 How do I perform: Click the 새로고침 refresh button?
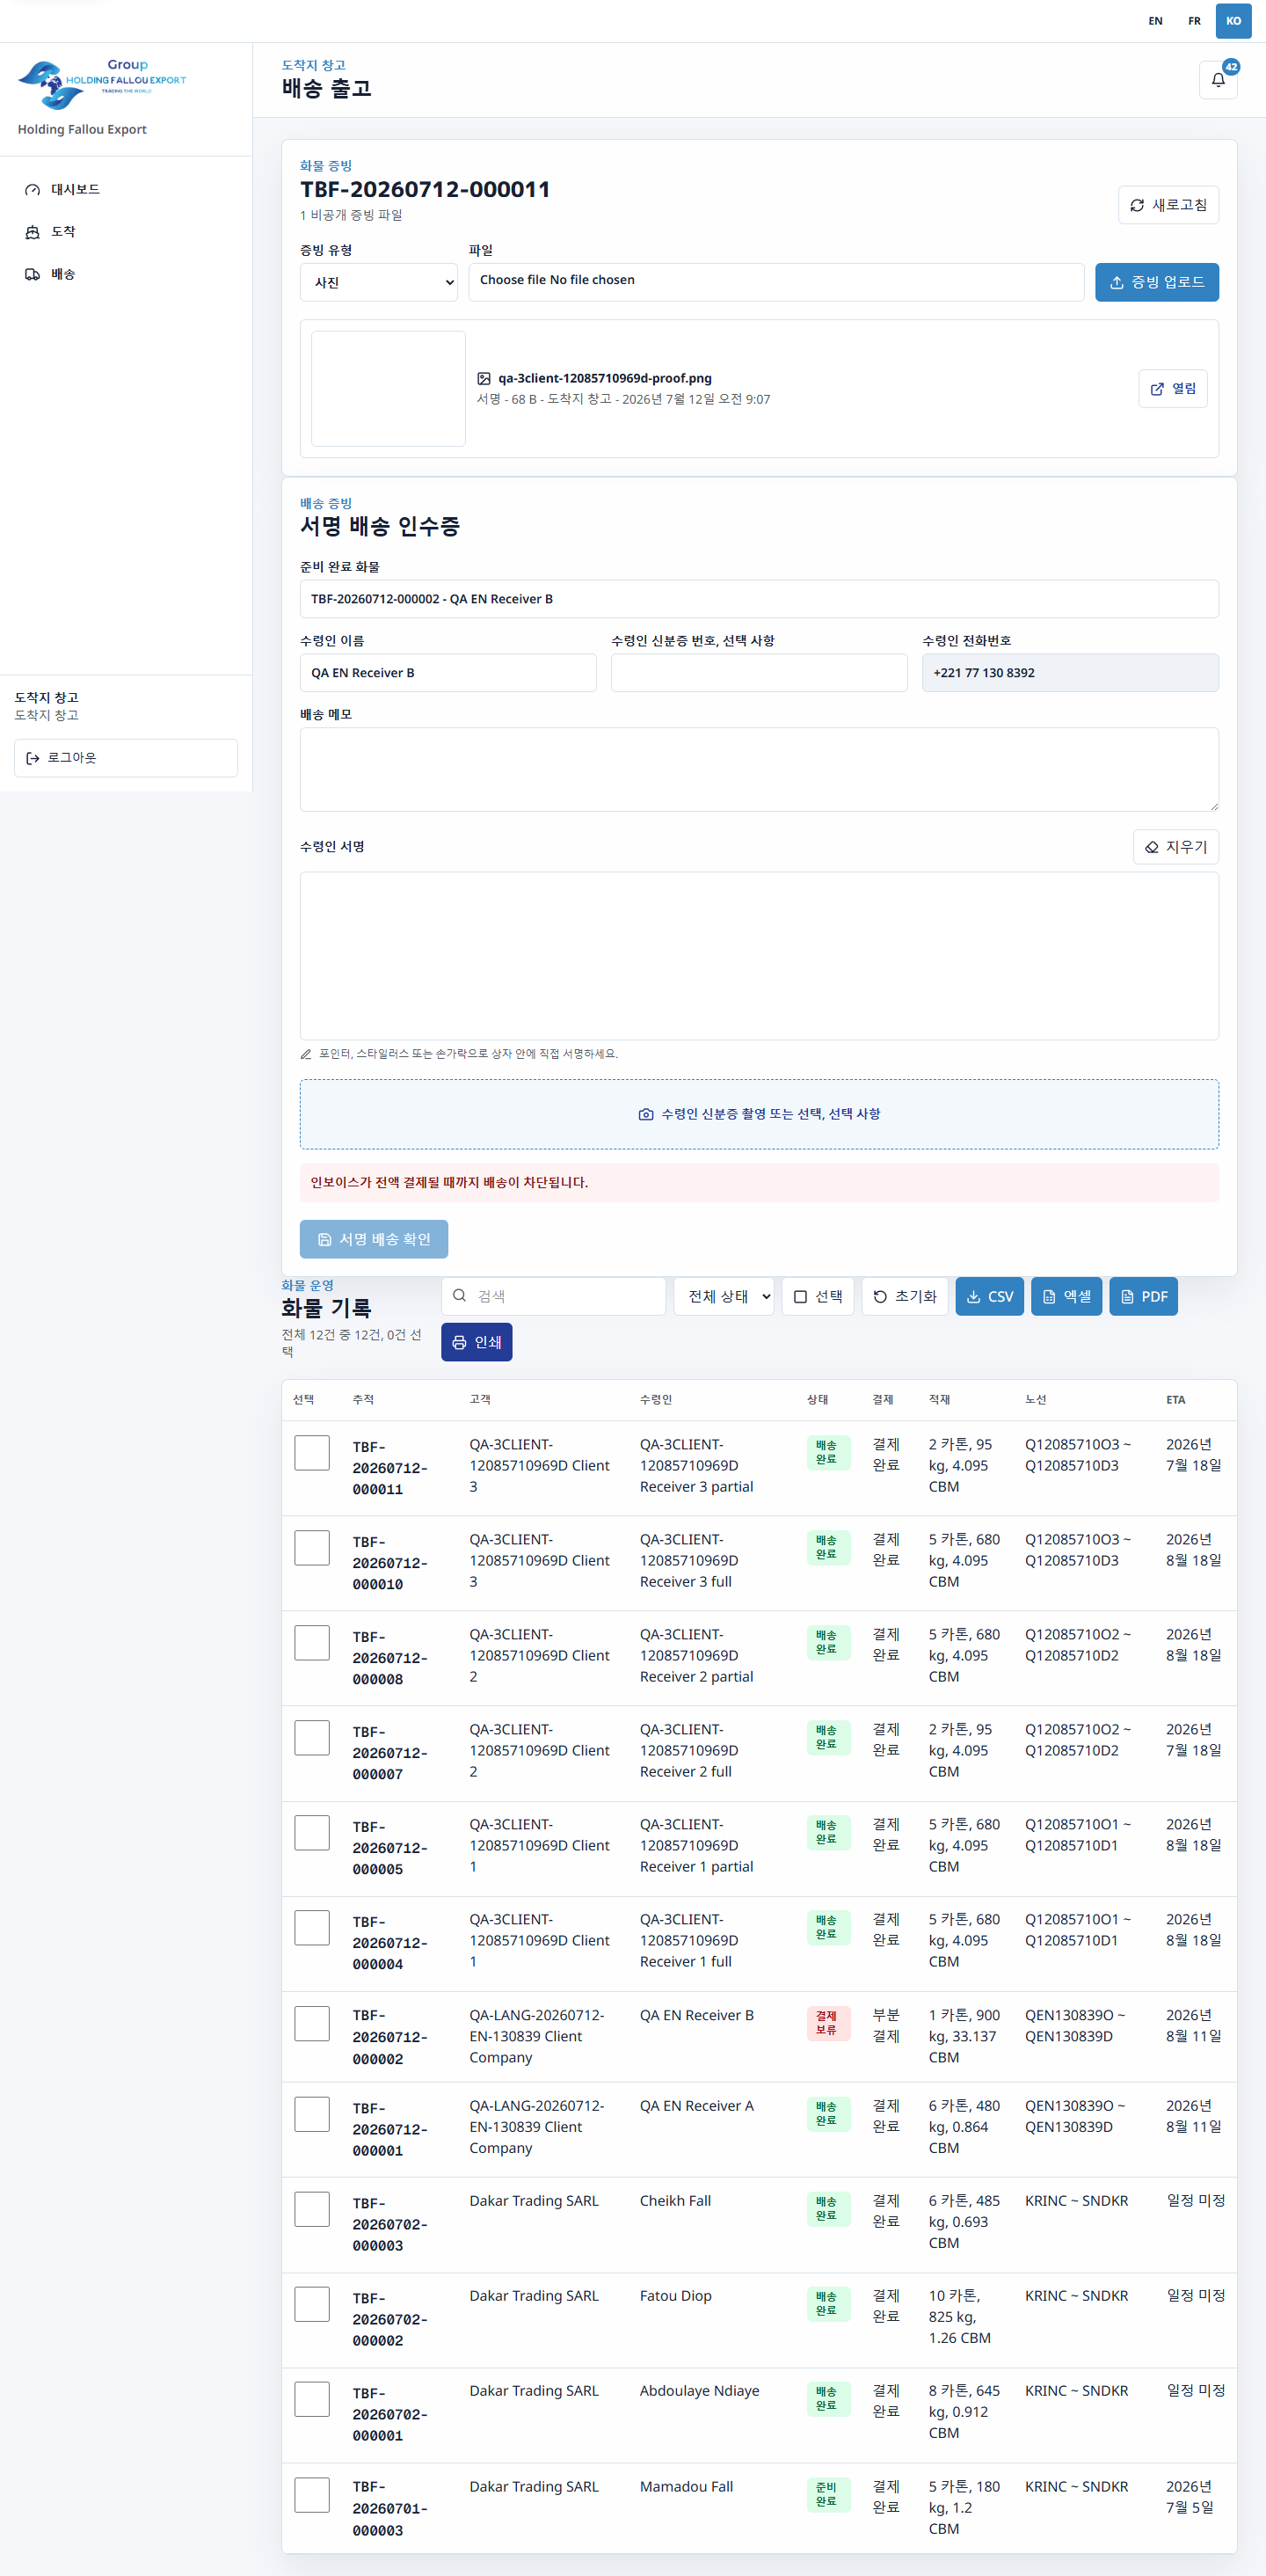click(1168, 205)
